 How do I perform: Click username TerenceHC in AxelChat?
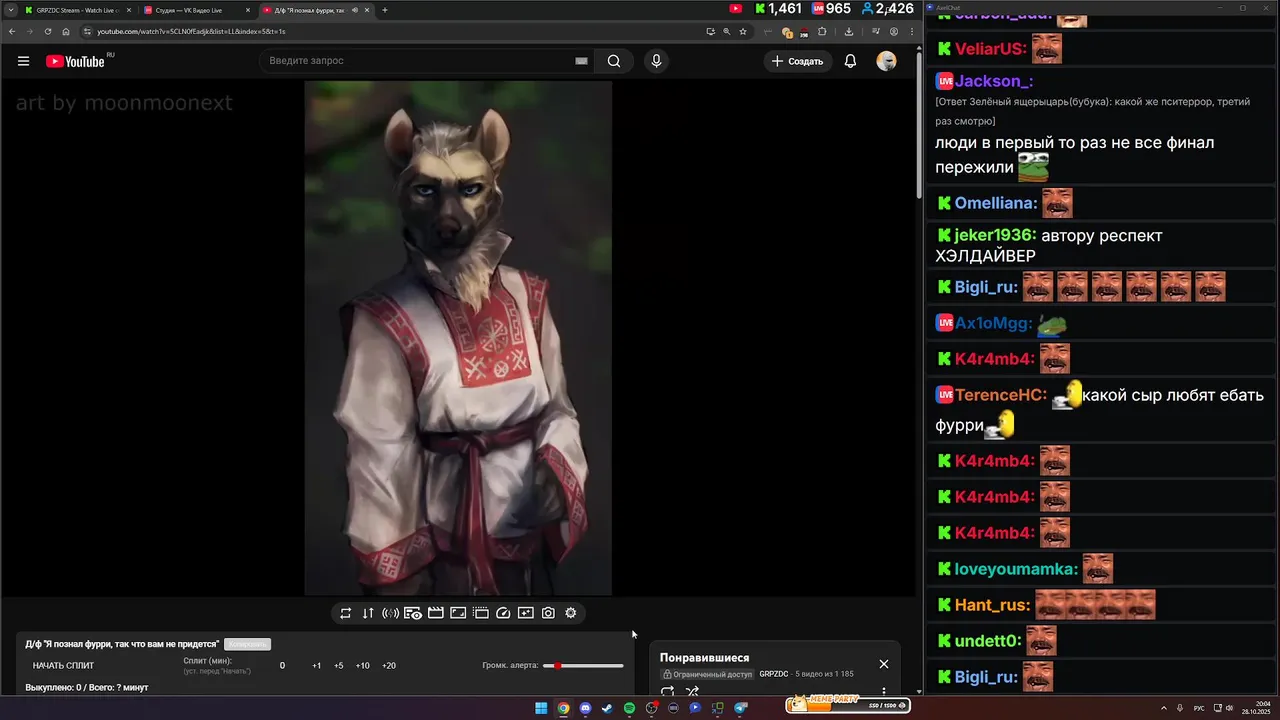pyautogui.click(x=1001, y=395)
